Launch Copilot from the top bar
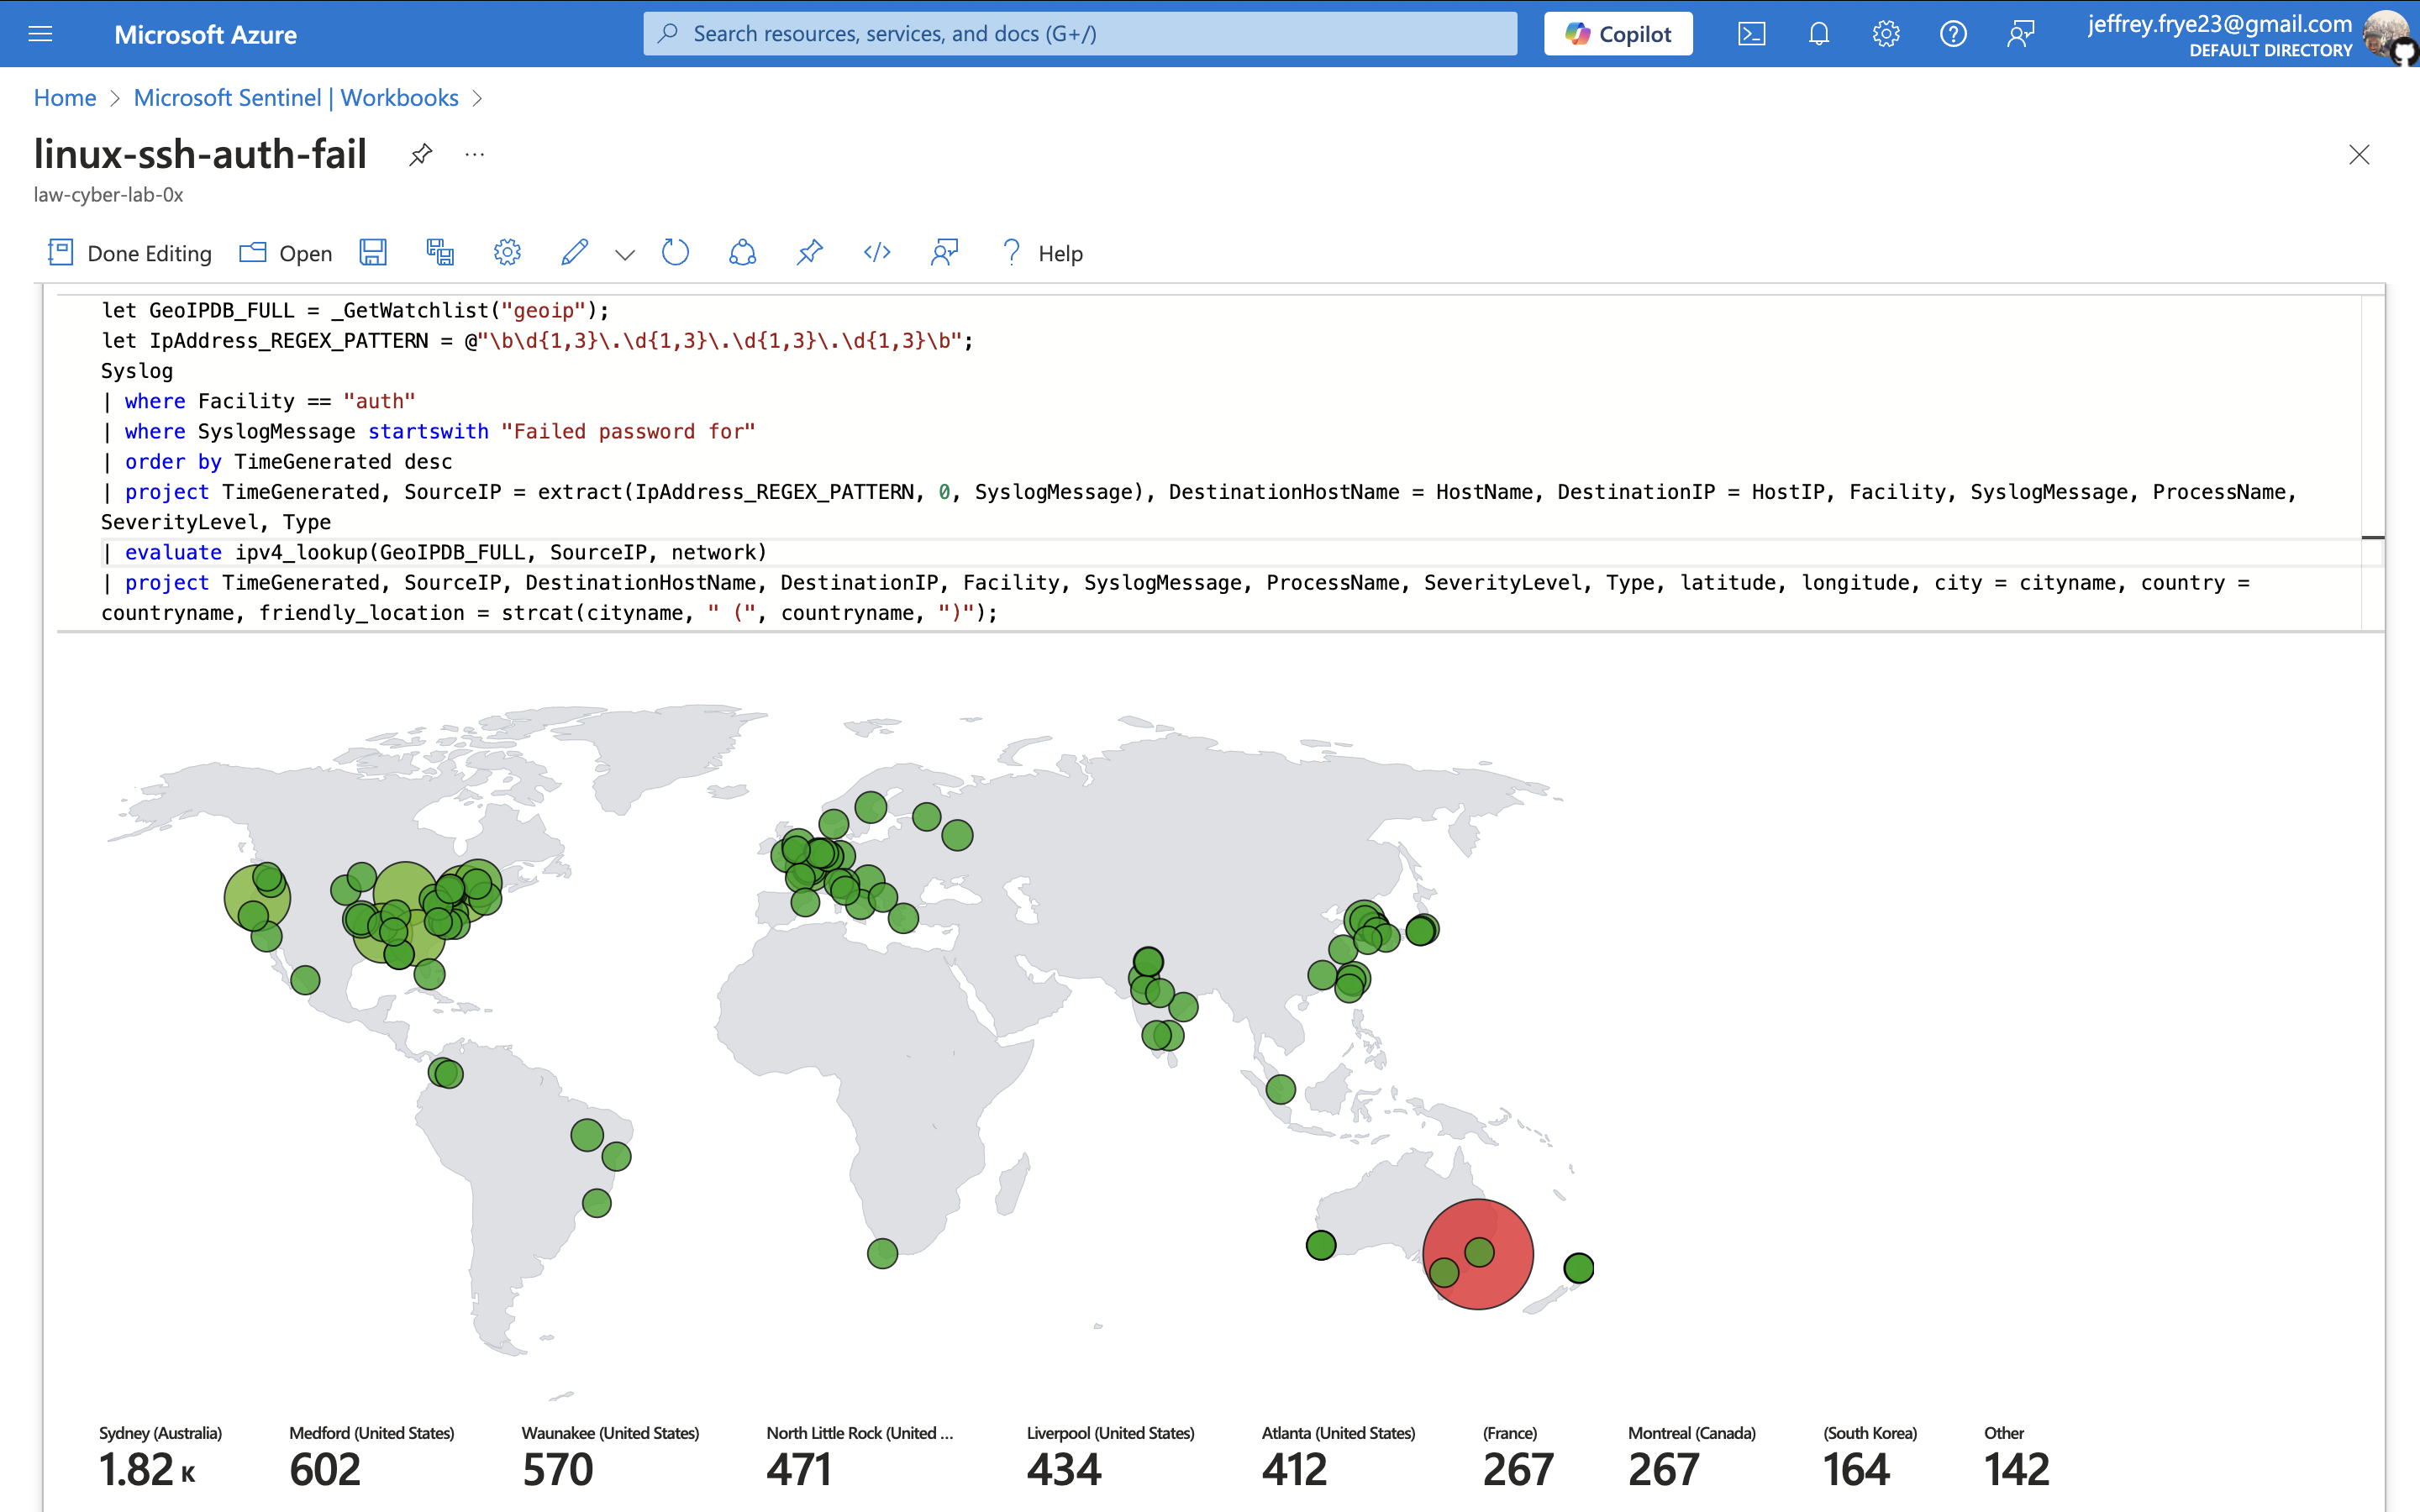The image size is (2420, 1512). pyautogui.click(x=1617, y=33)
